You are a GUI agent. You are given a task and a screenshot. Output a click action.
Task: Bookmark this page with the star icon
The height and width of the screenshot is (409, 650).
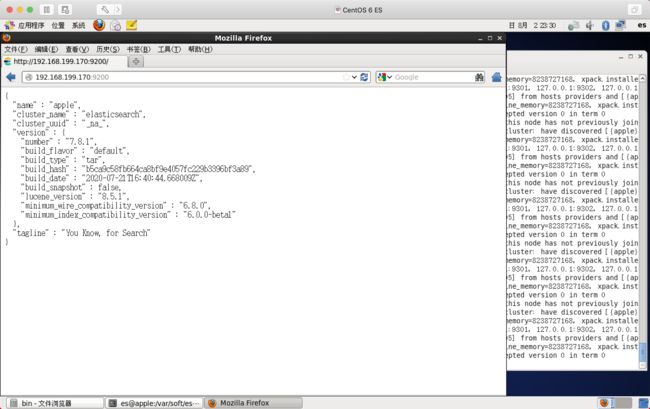click(x=345, y=77)
